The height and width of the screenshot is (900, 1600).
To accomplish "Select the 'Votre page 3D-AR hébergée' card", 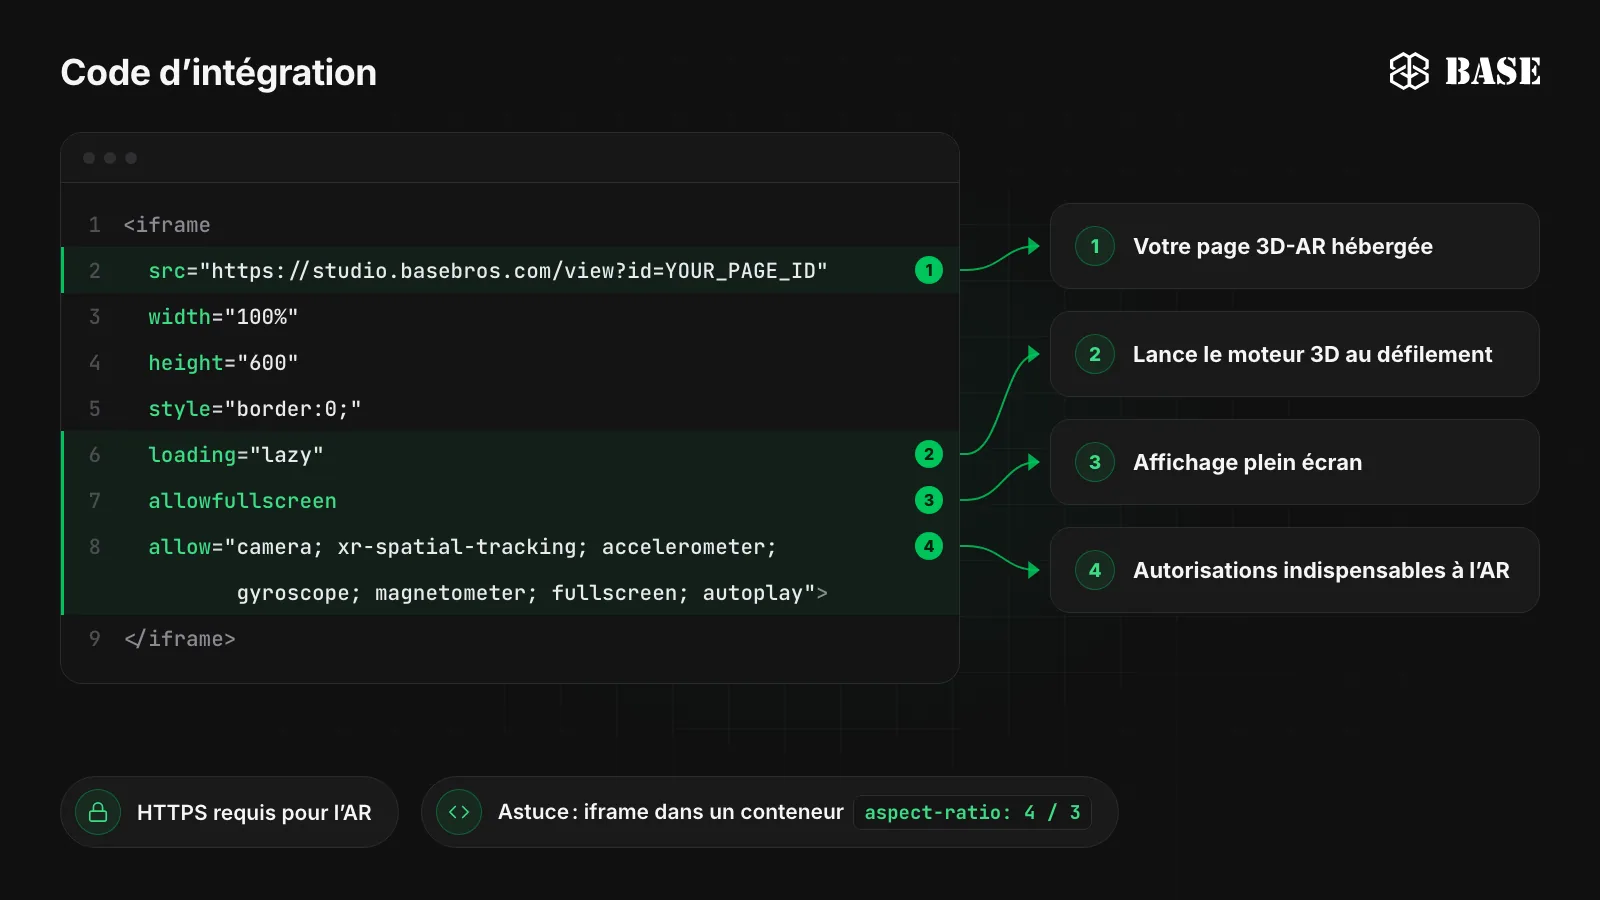I will pyautogui.click(x=1294, y=246).
